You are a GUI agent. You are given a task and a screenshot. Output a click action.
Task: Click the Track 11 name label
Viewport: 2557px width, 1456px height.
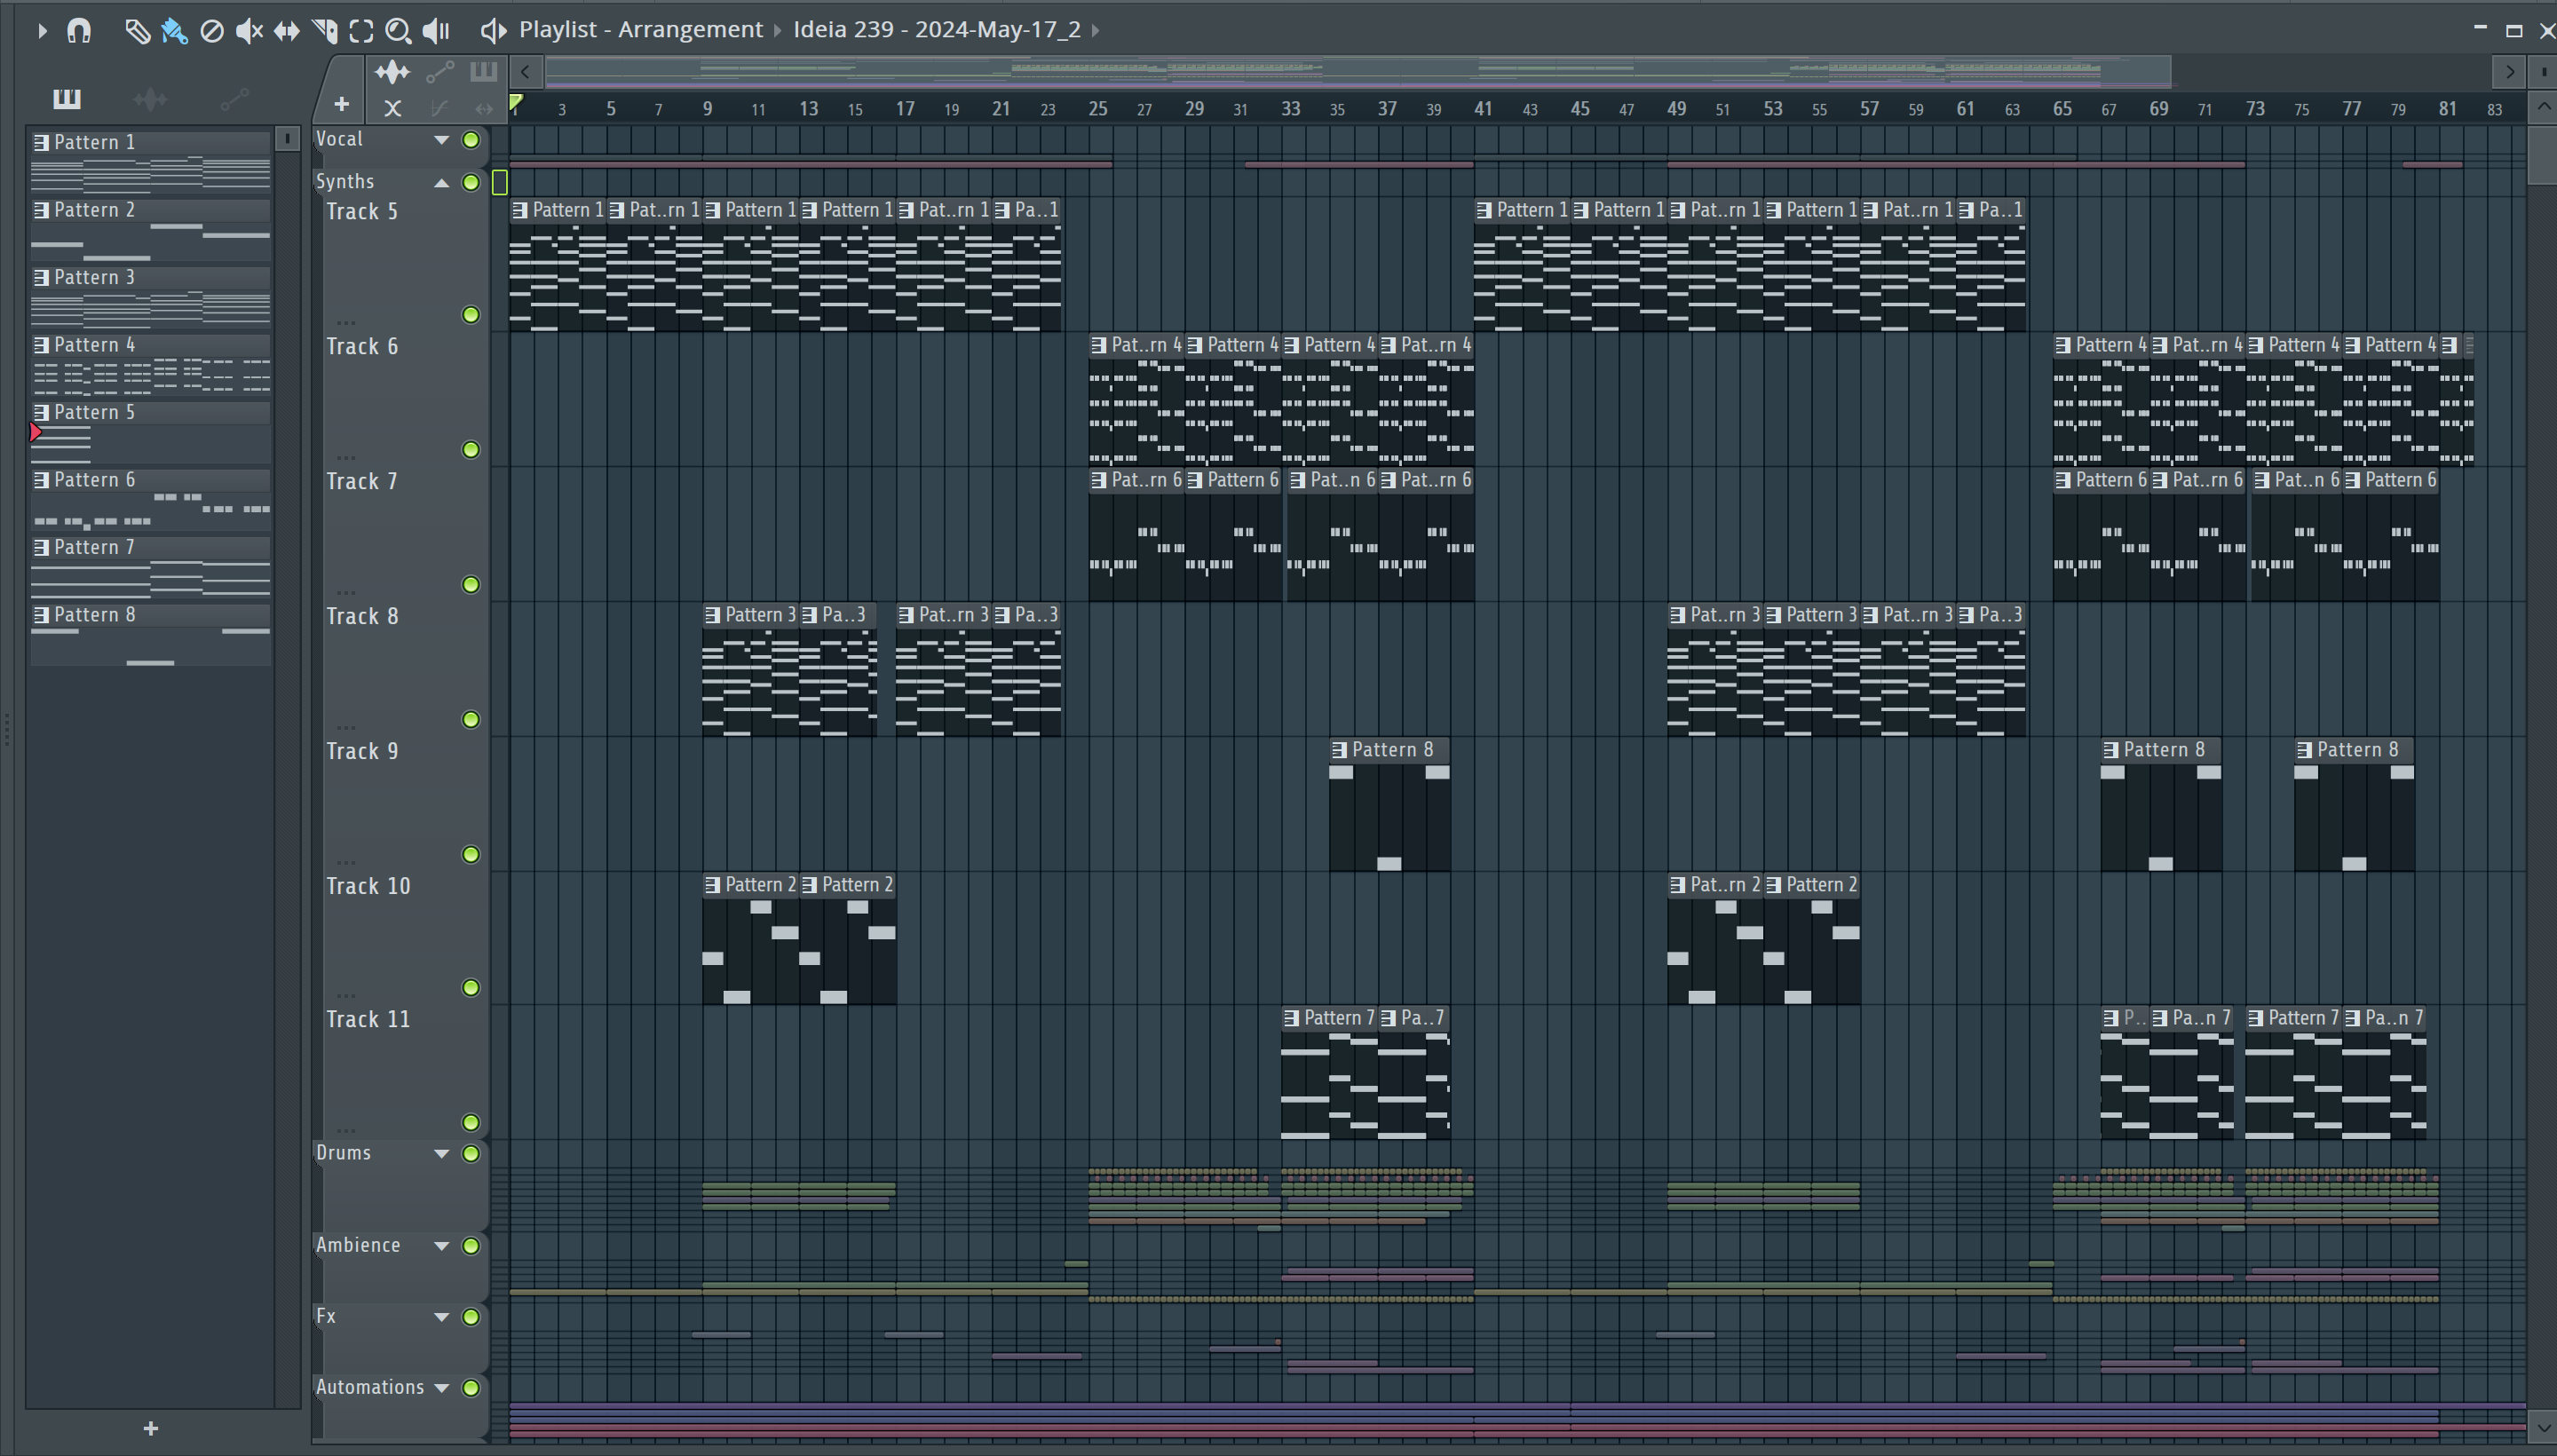[368, 1019]
